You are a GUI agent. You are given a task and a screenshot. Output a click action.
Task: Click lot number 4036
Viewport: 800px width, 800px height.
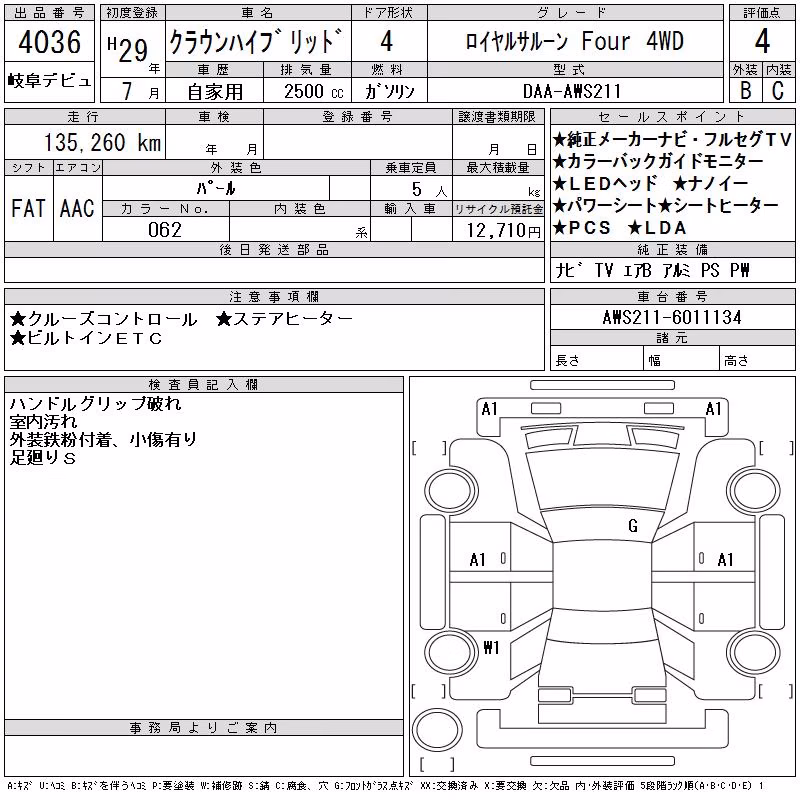pos(49,41)
